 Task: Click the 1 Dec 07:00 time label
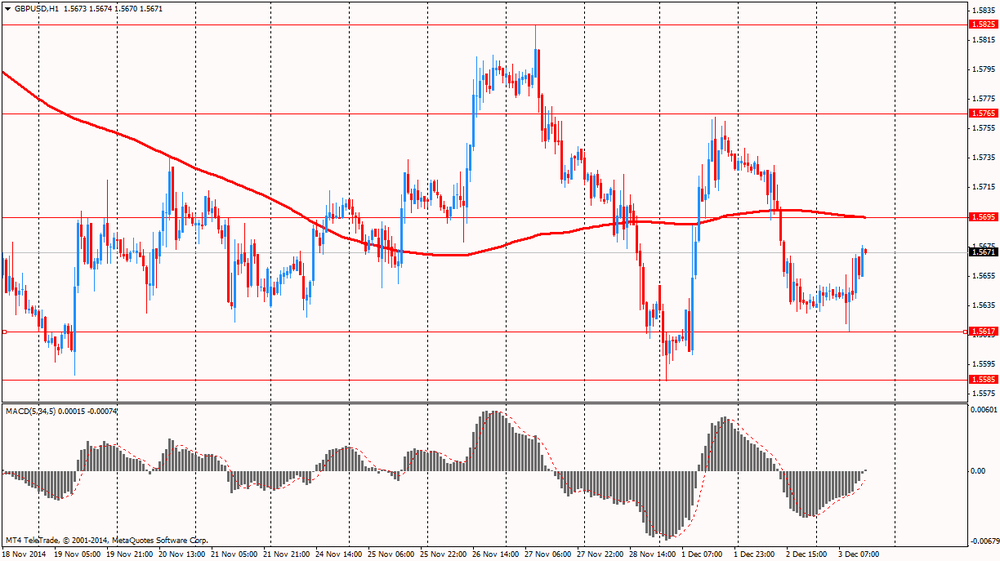[x=702, y=555]
